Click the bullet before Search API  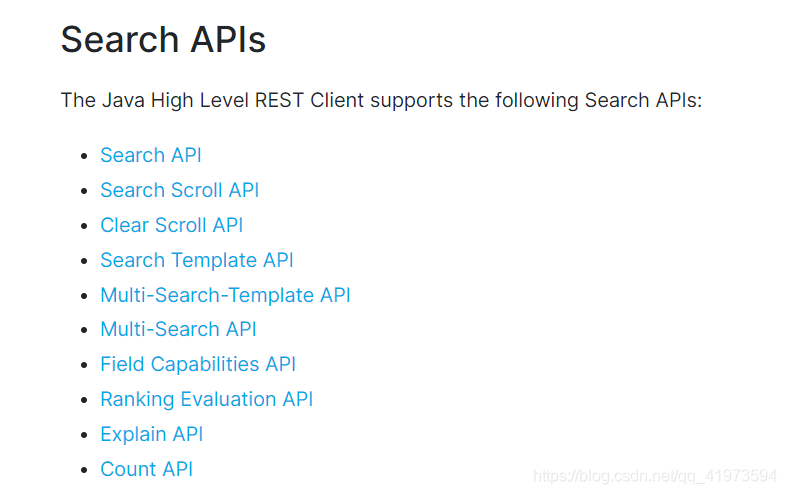(x=84, y=156)
